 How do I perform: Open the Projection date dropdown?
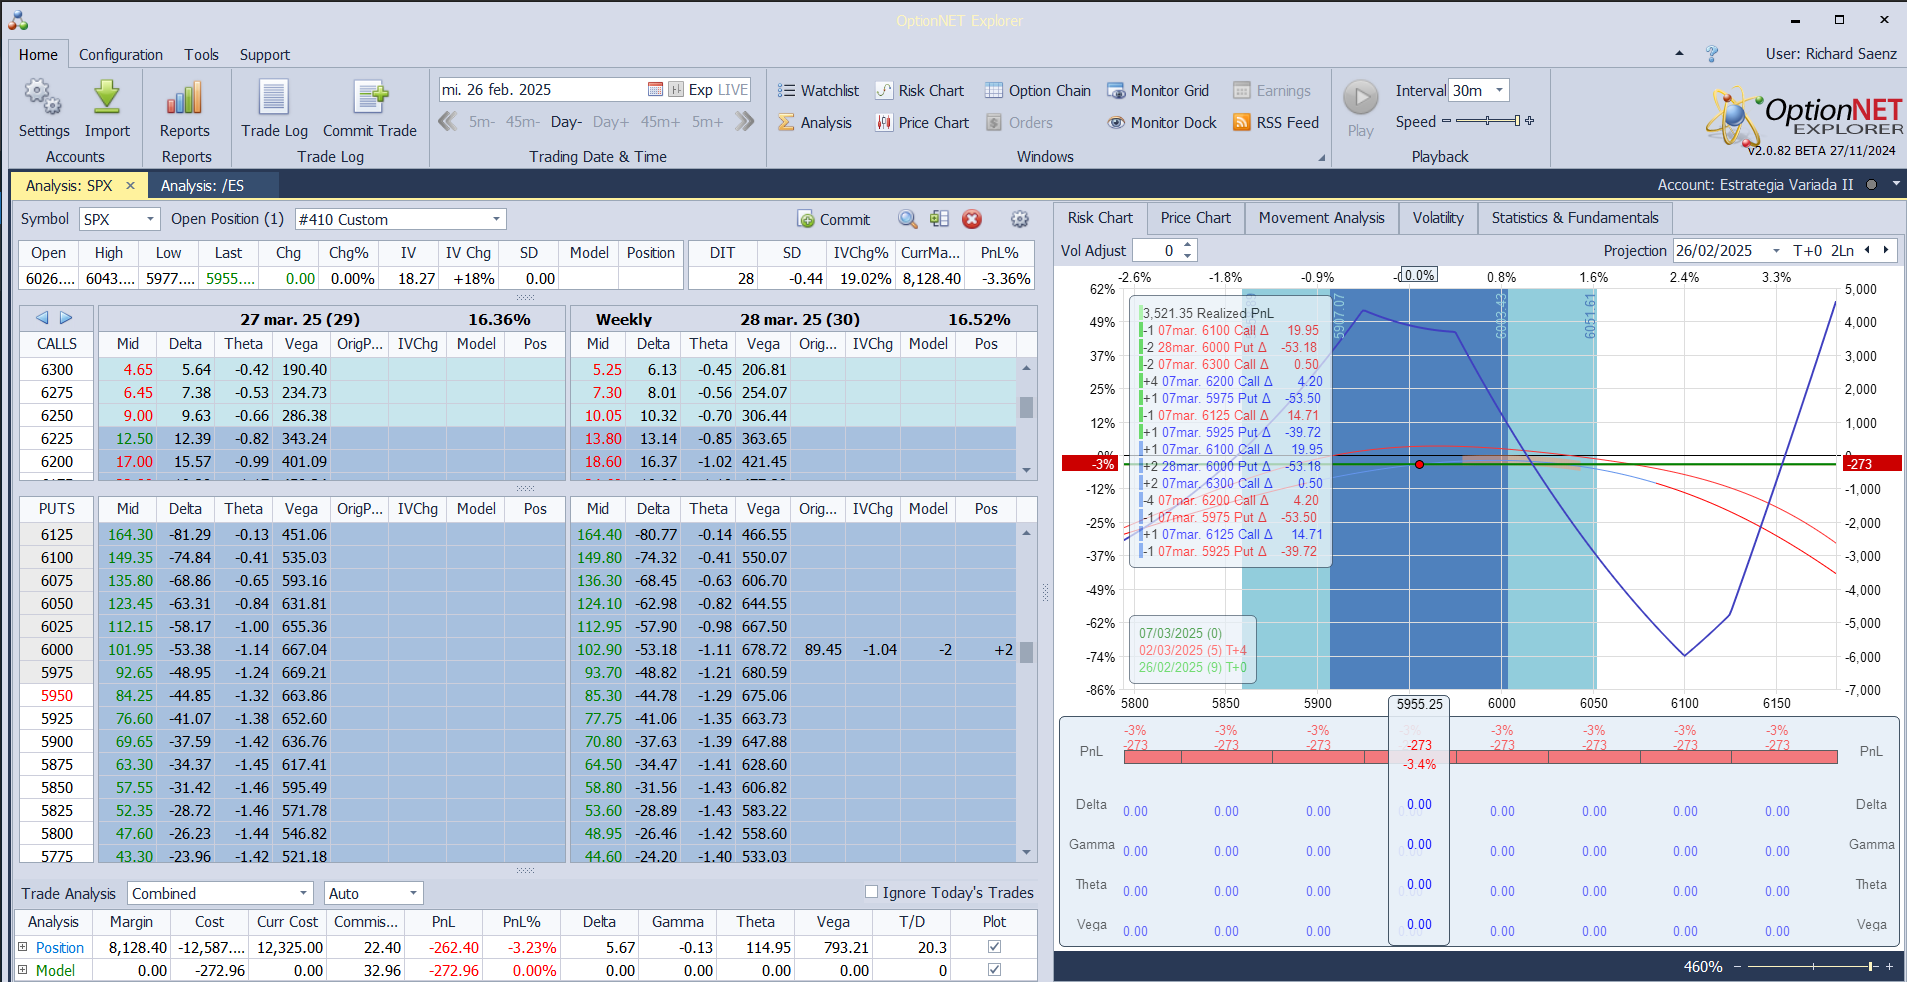(1776, 251)
